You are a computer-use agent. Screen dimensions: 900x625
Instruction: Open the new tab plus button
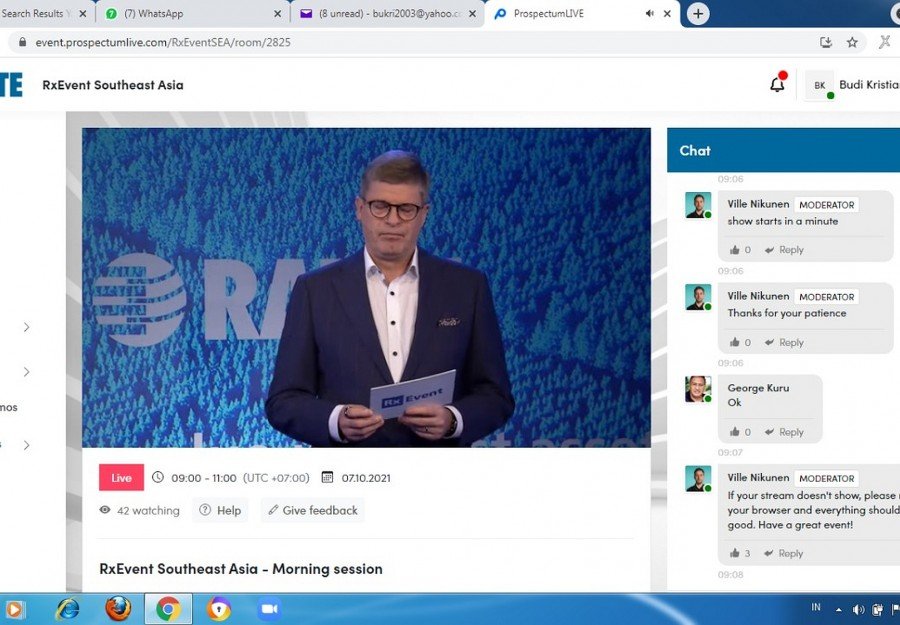(x=698, y=13)
